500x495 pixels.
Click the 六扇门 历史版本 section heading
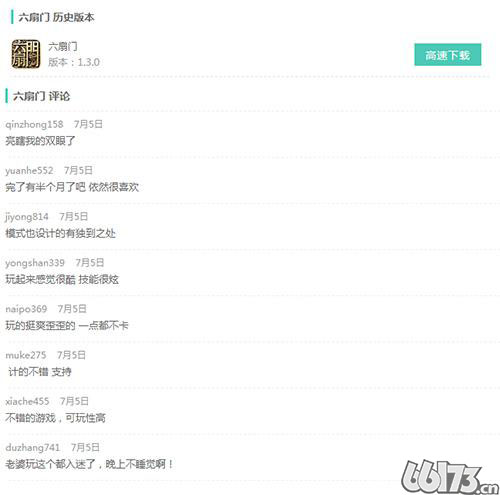56,17
